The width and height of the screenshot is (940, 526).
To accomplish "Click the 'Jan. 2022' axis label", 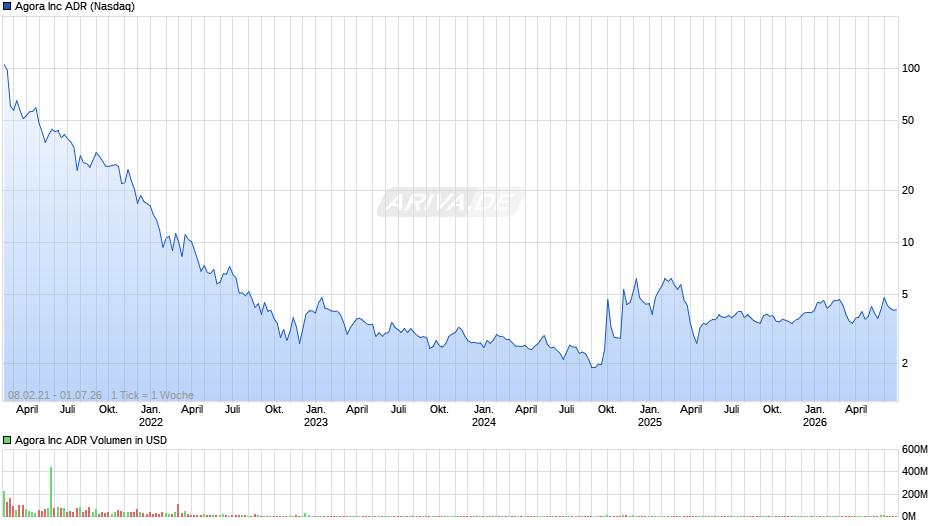I will click(x=150, y=416).
